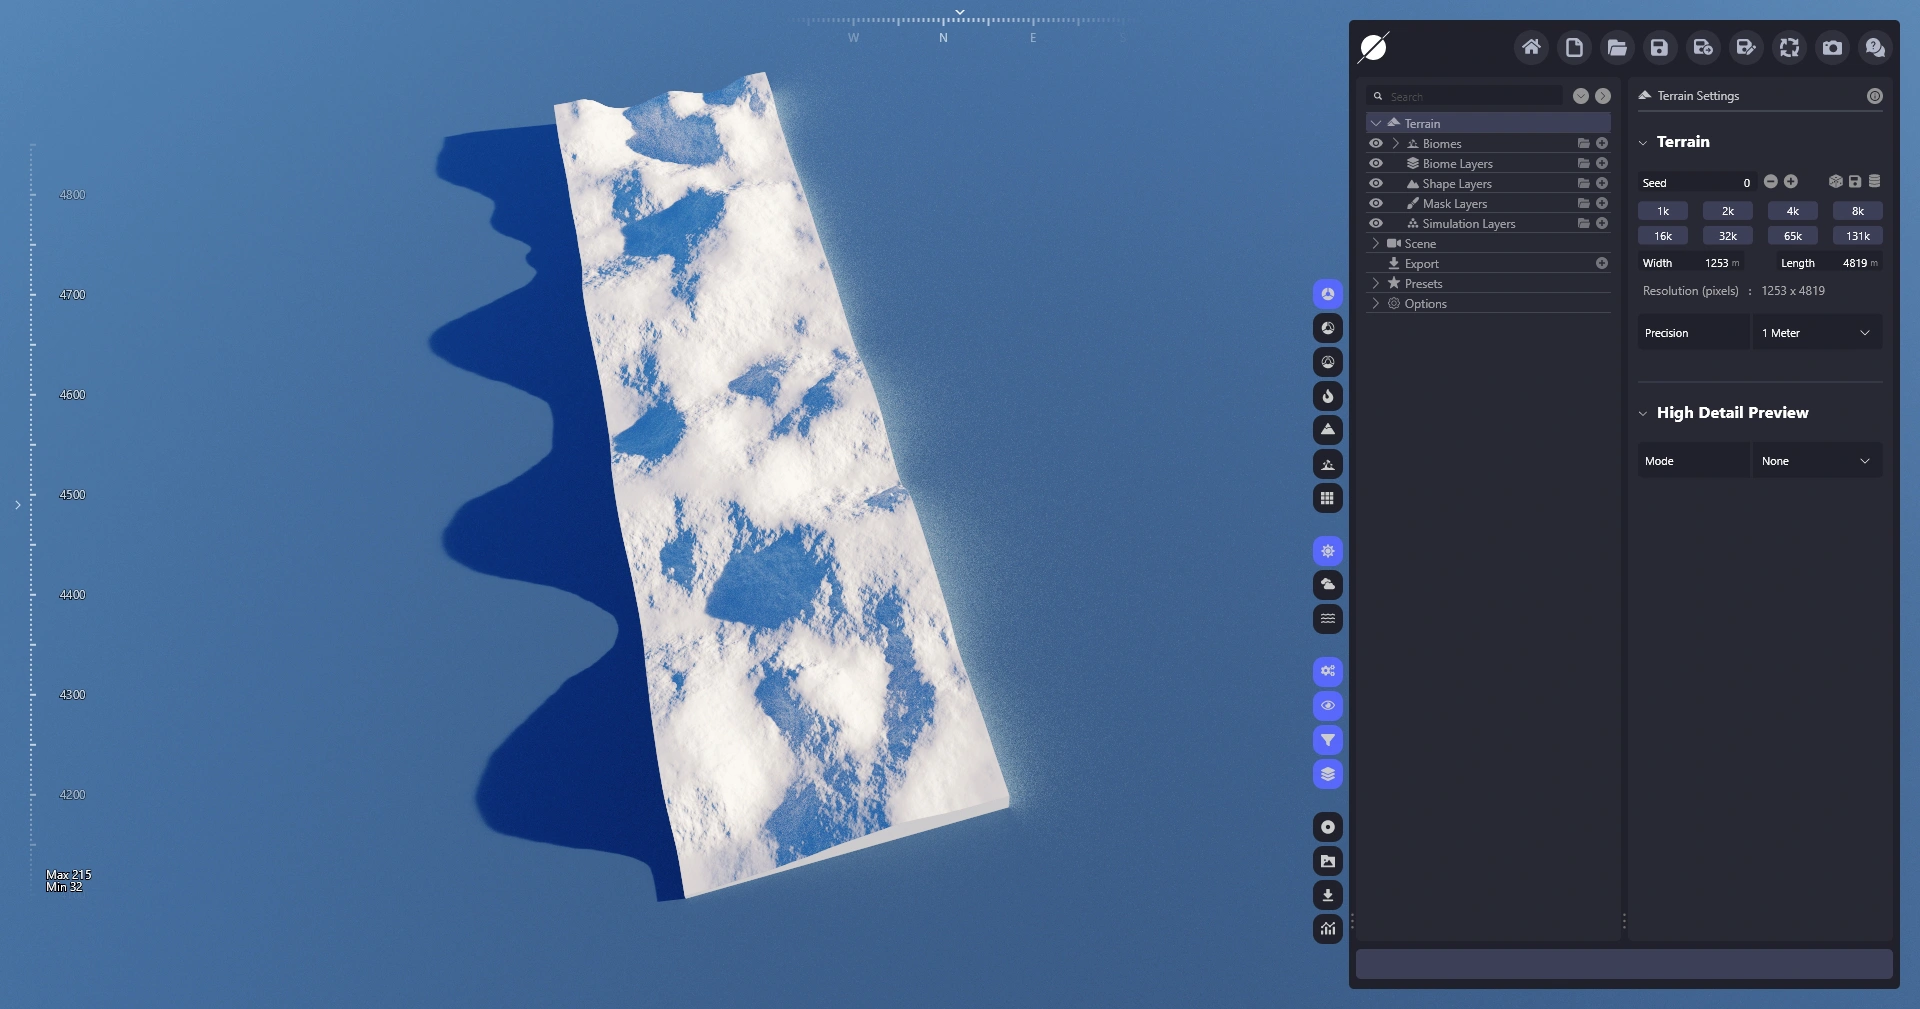Expand the Biomes tree node
The height and width of the screenshot is (1009, 1920).
coord(1396,144)
